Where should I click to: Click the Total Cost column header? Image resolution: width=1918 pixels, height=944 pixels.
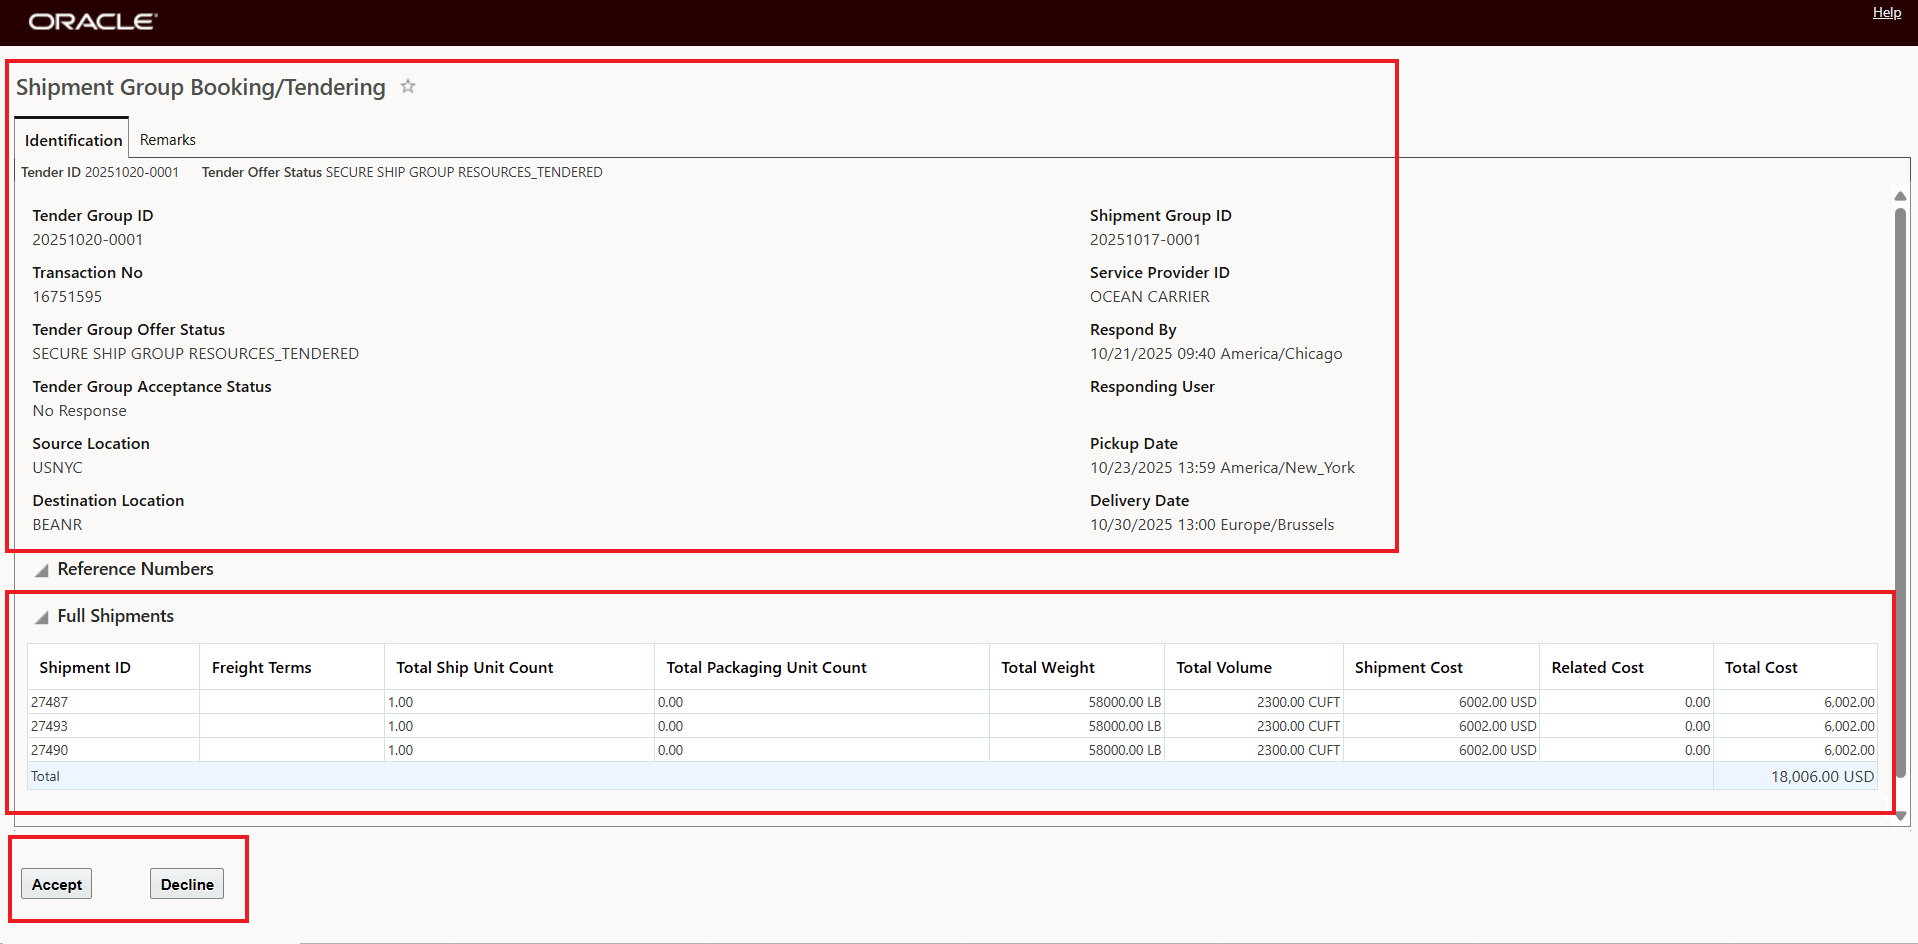point(1761,667)
